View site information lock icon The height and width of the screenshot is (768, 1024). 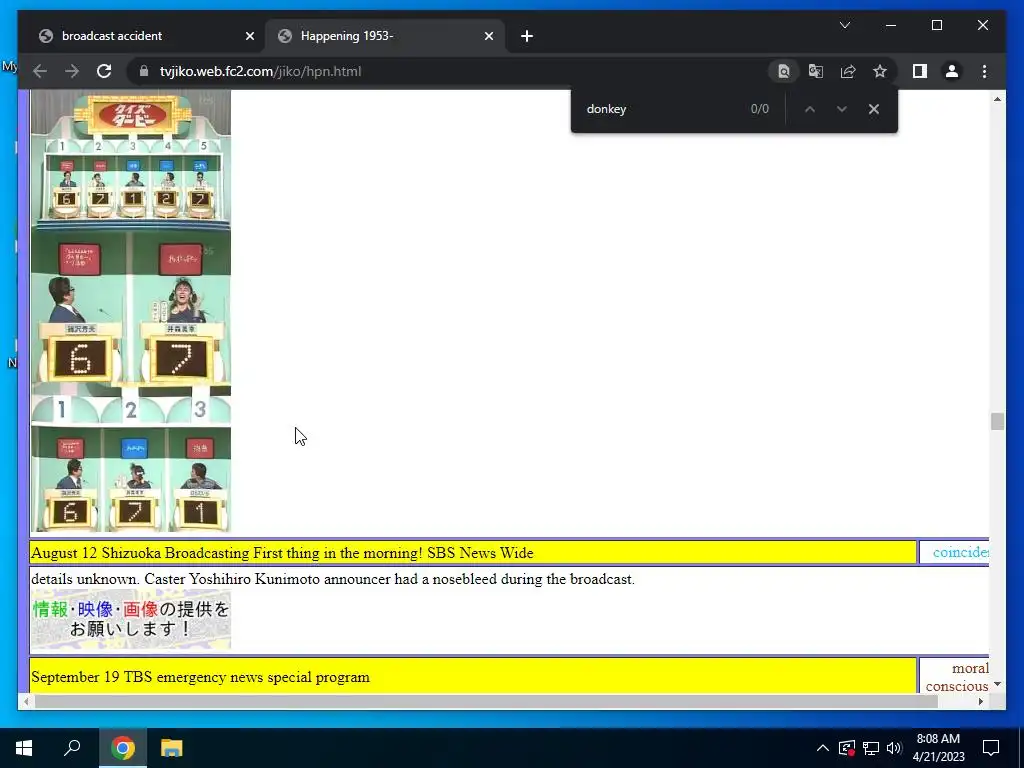point(144,71)
